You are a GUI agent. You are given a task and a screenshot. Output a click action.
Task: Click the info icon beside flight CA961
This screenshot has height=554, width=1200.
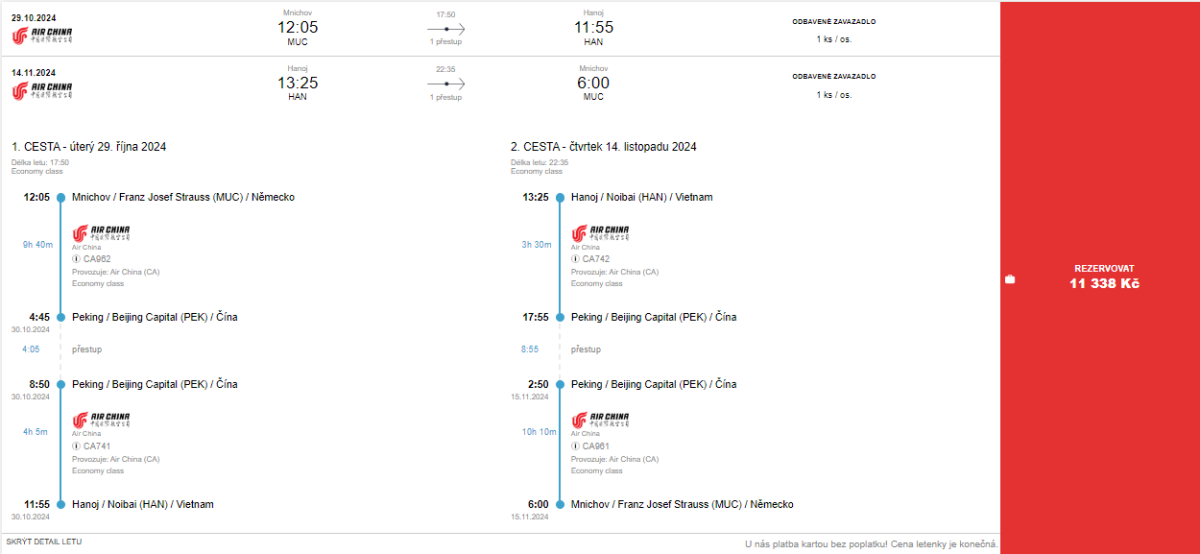(x=576, y=446)
